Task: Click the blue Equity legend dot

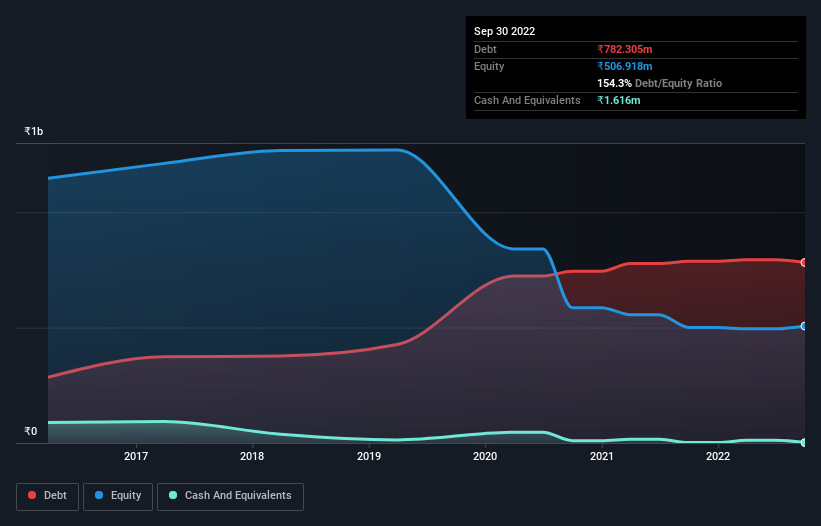Action: [x=99, y=495]
